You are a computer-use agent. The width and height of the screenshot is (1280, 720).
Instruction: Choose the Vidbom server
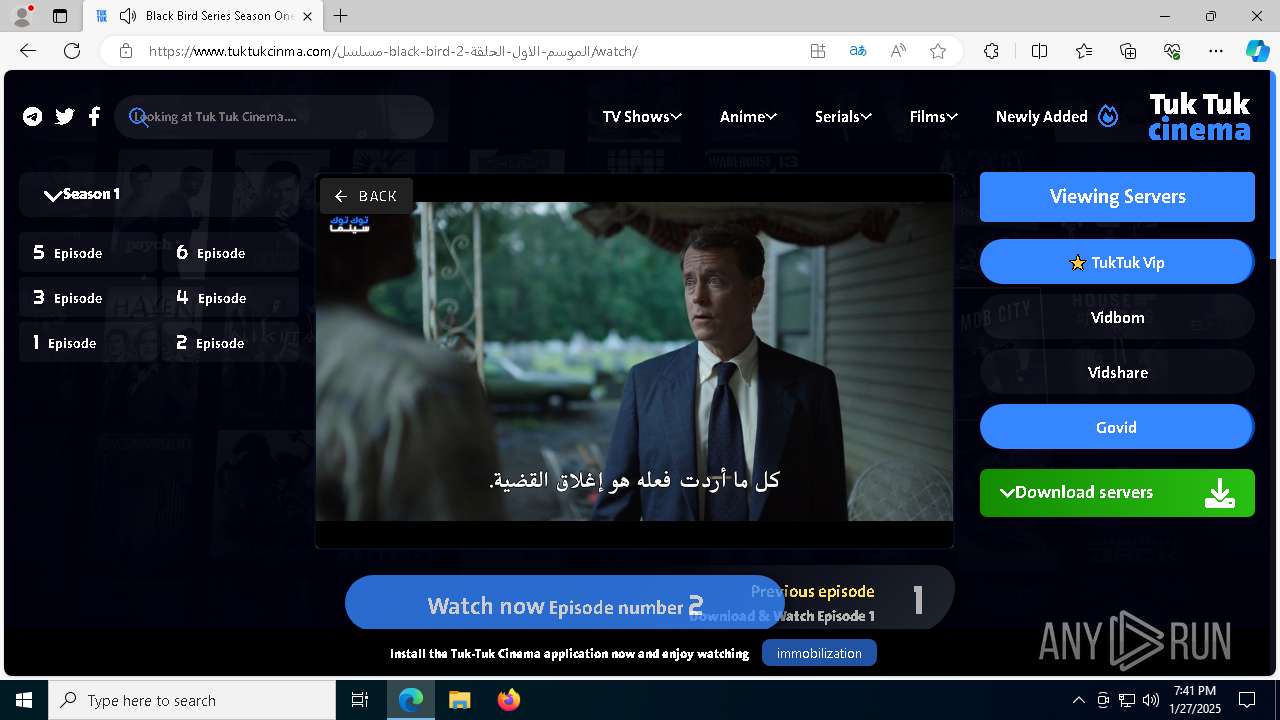pyautogui.click(x=1117, y=317)
